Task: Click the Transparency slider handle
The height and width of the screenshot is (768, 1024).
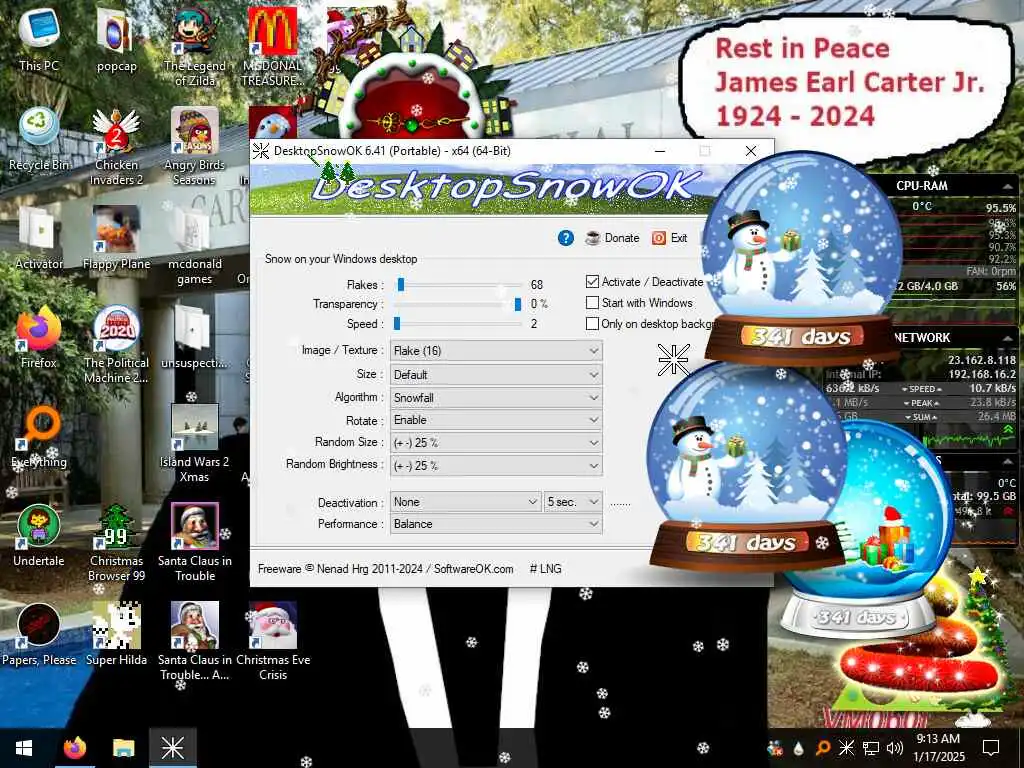Action: pos(518,304)
